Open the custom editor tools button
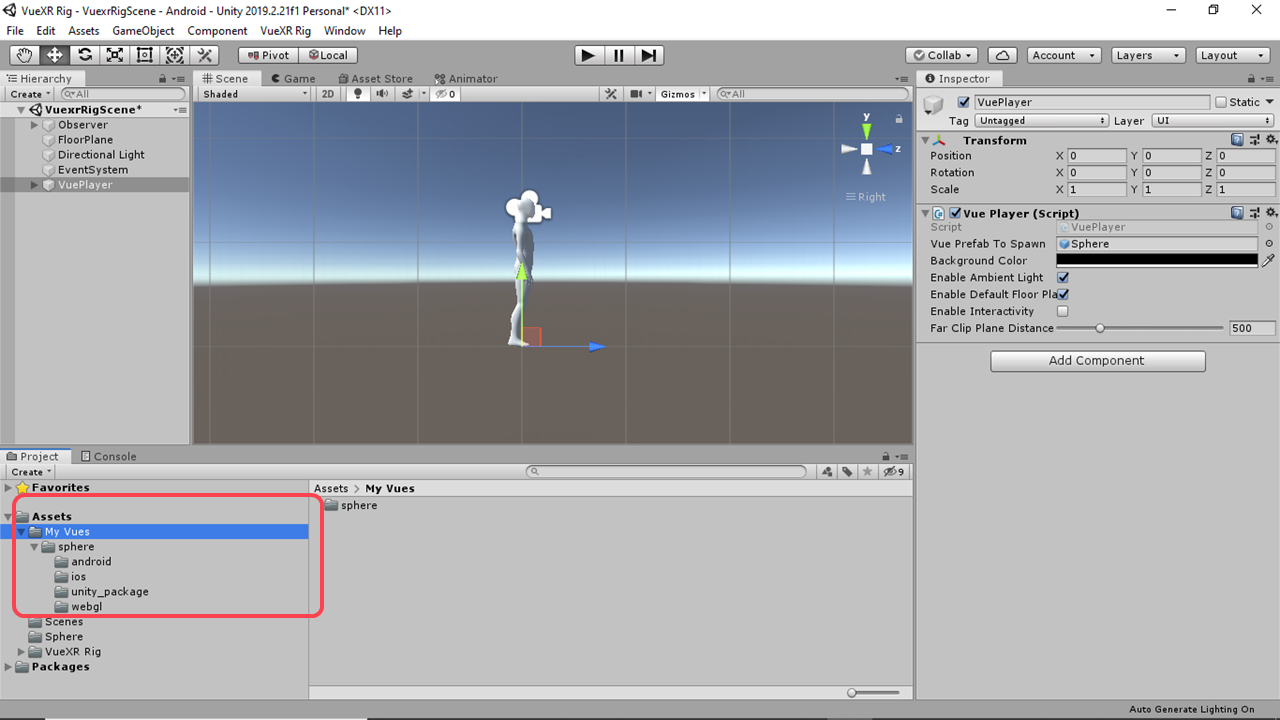 click(205, 55)
